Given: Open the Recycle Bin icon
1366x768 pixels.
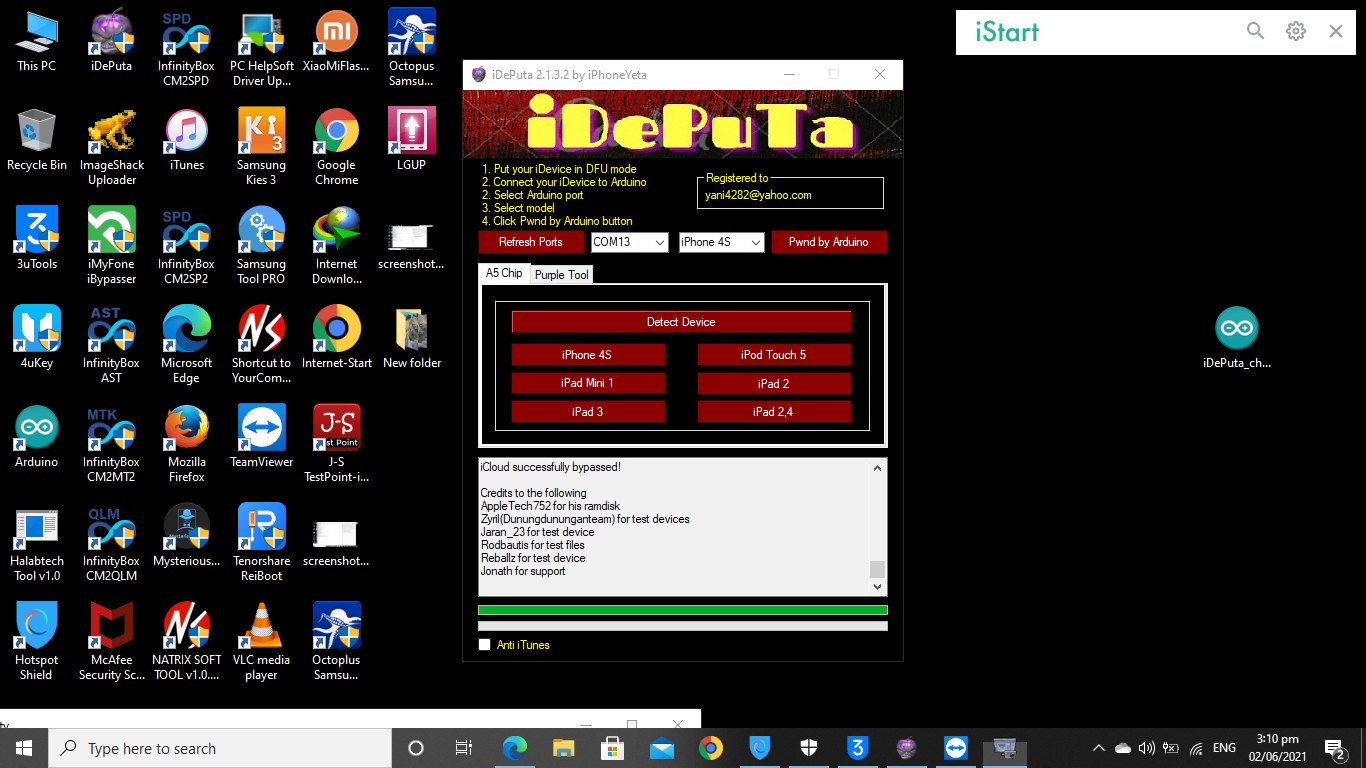Looking at the screenshot, I should (36, 141).
